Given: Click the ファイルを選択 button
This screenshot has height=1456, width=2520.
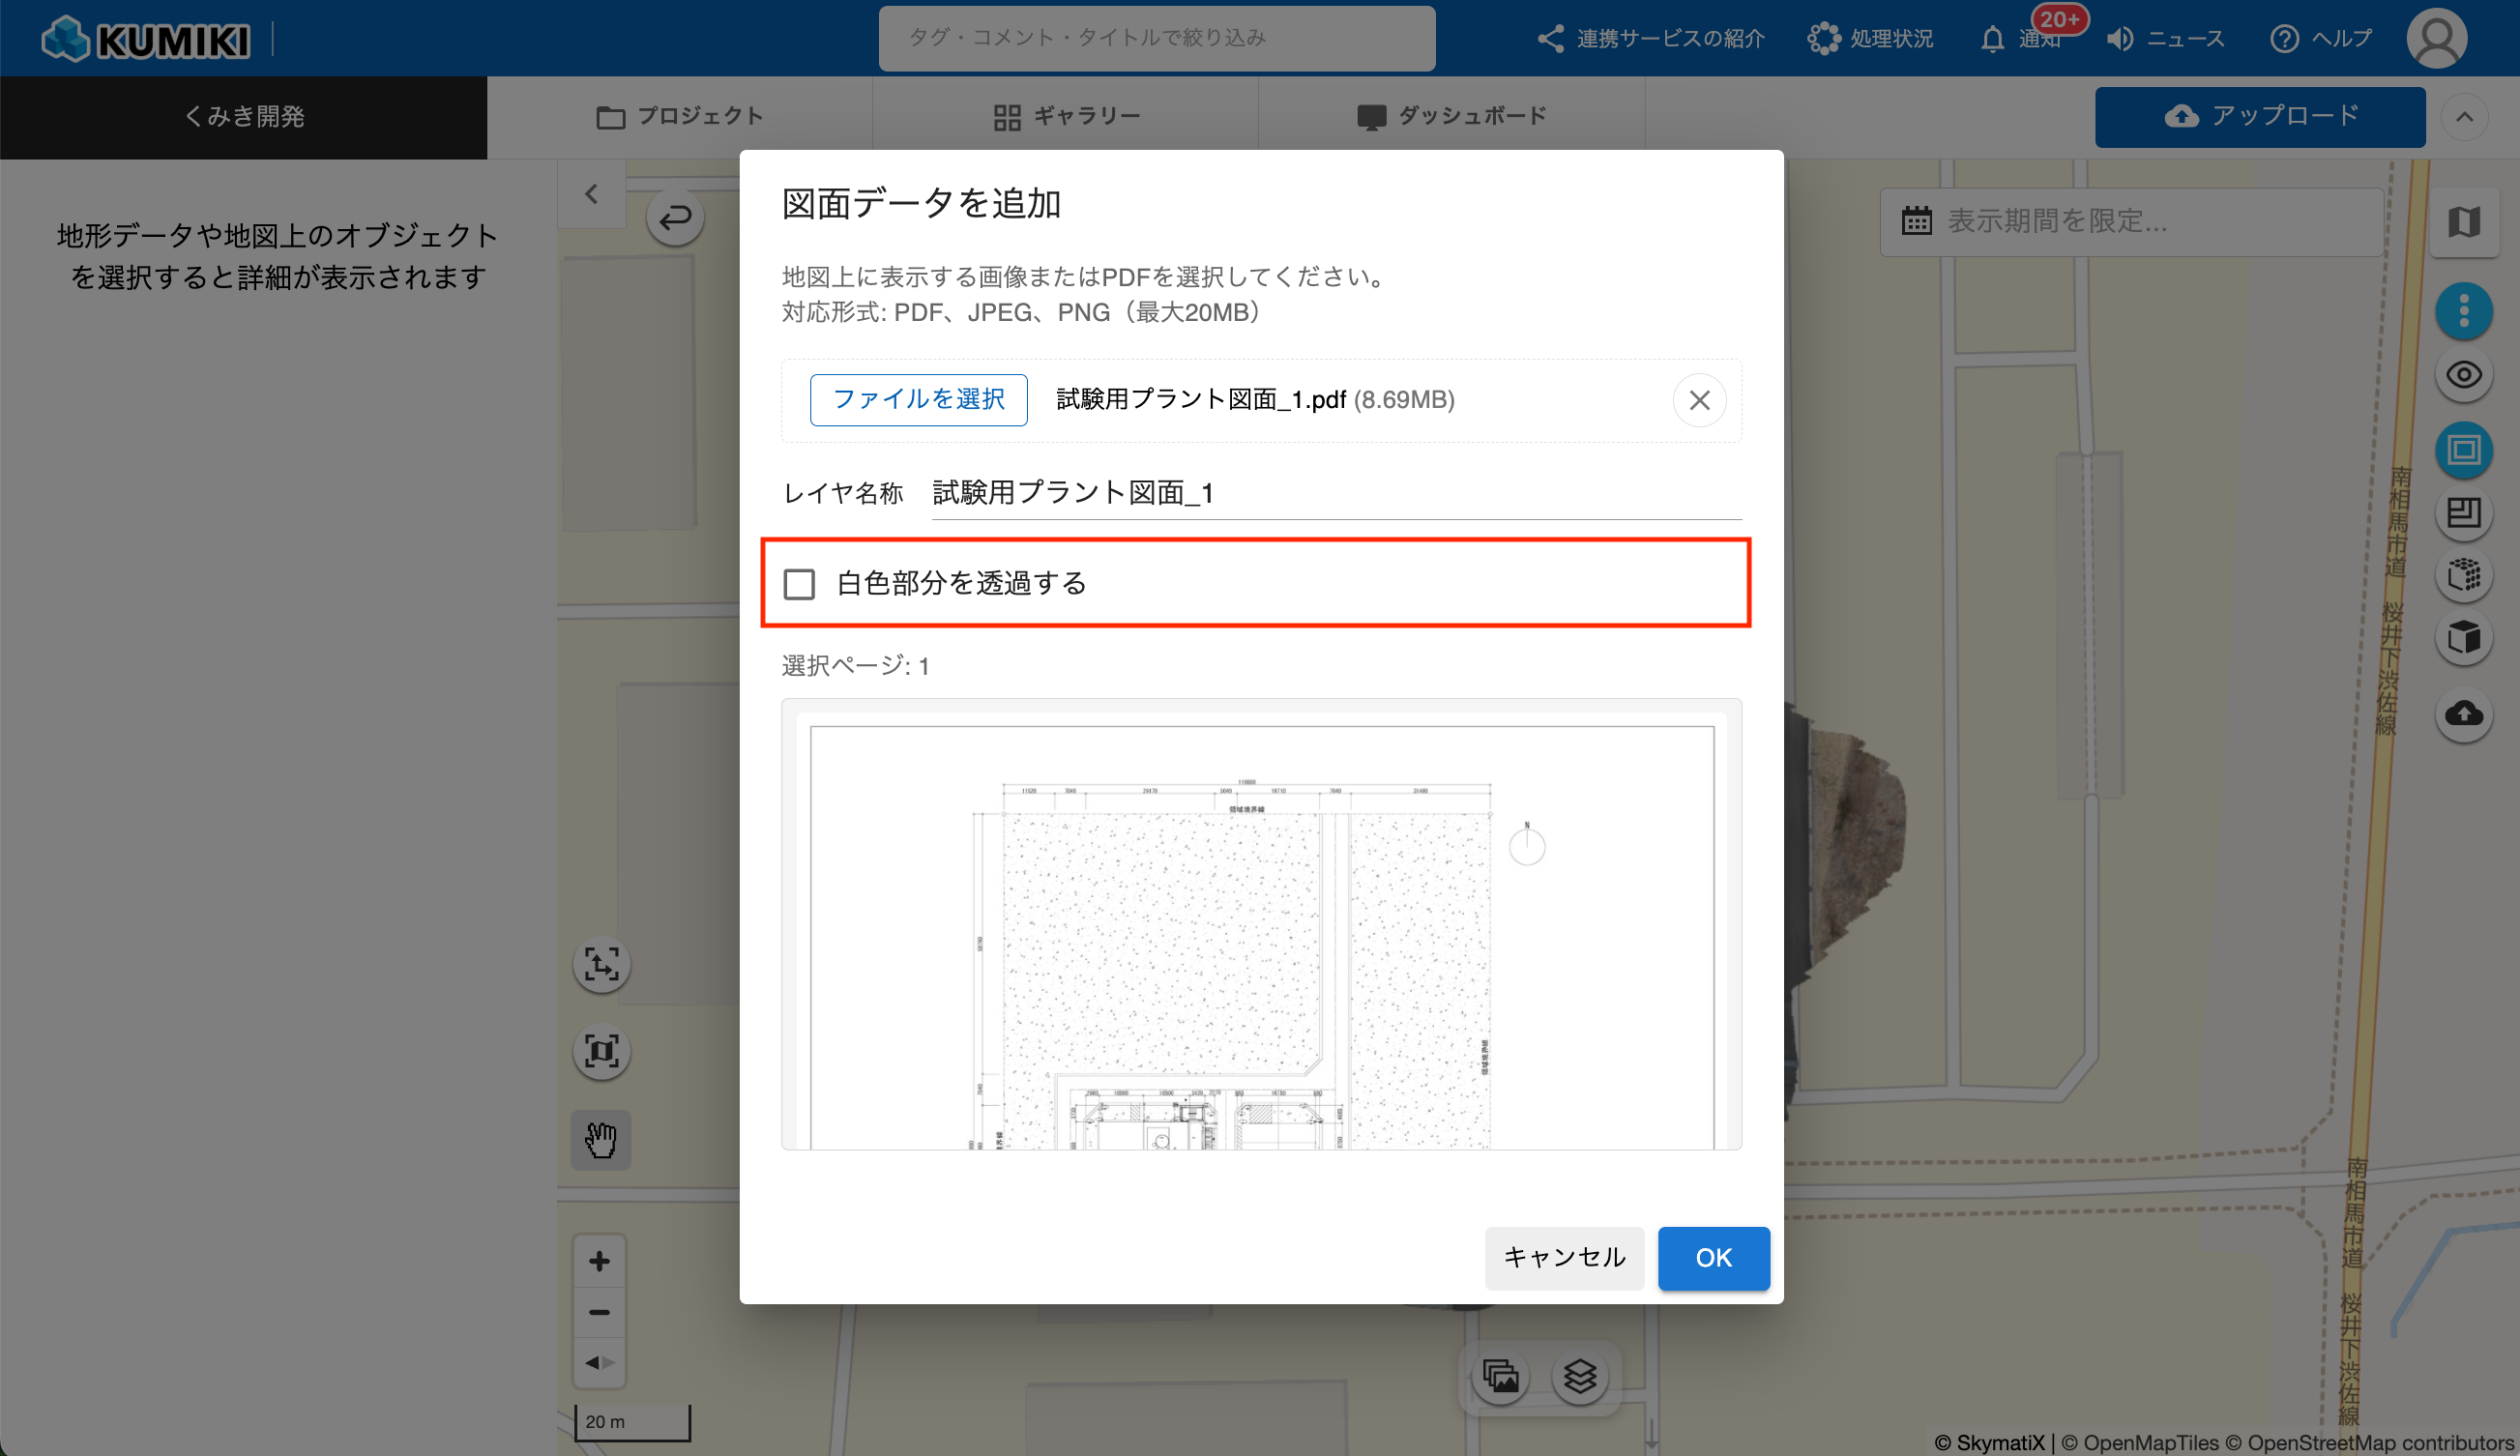Looking at the screenshot, I should click(918, 400).
